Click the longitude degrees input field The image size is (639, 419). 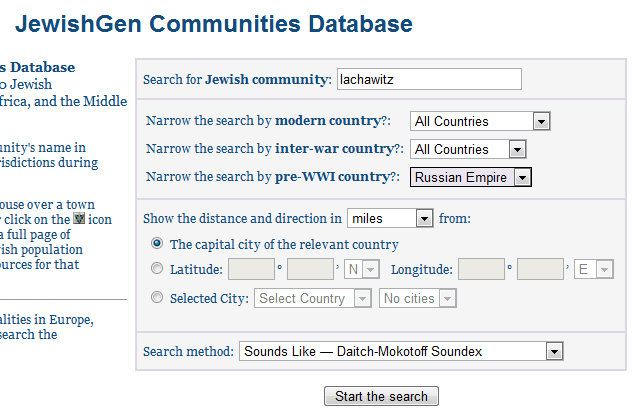[481, 269]
